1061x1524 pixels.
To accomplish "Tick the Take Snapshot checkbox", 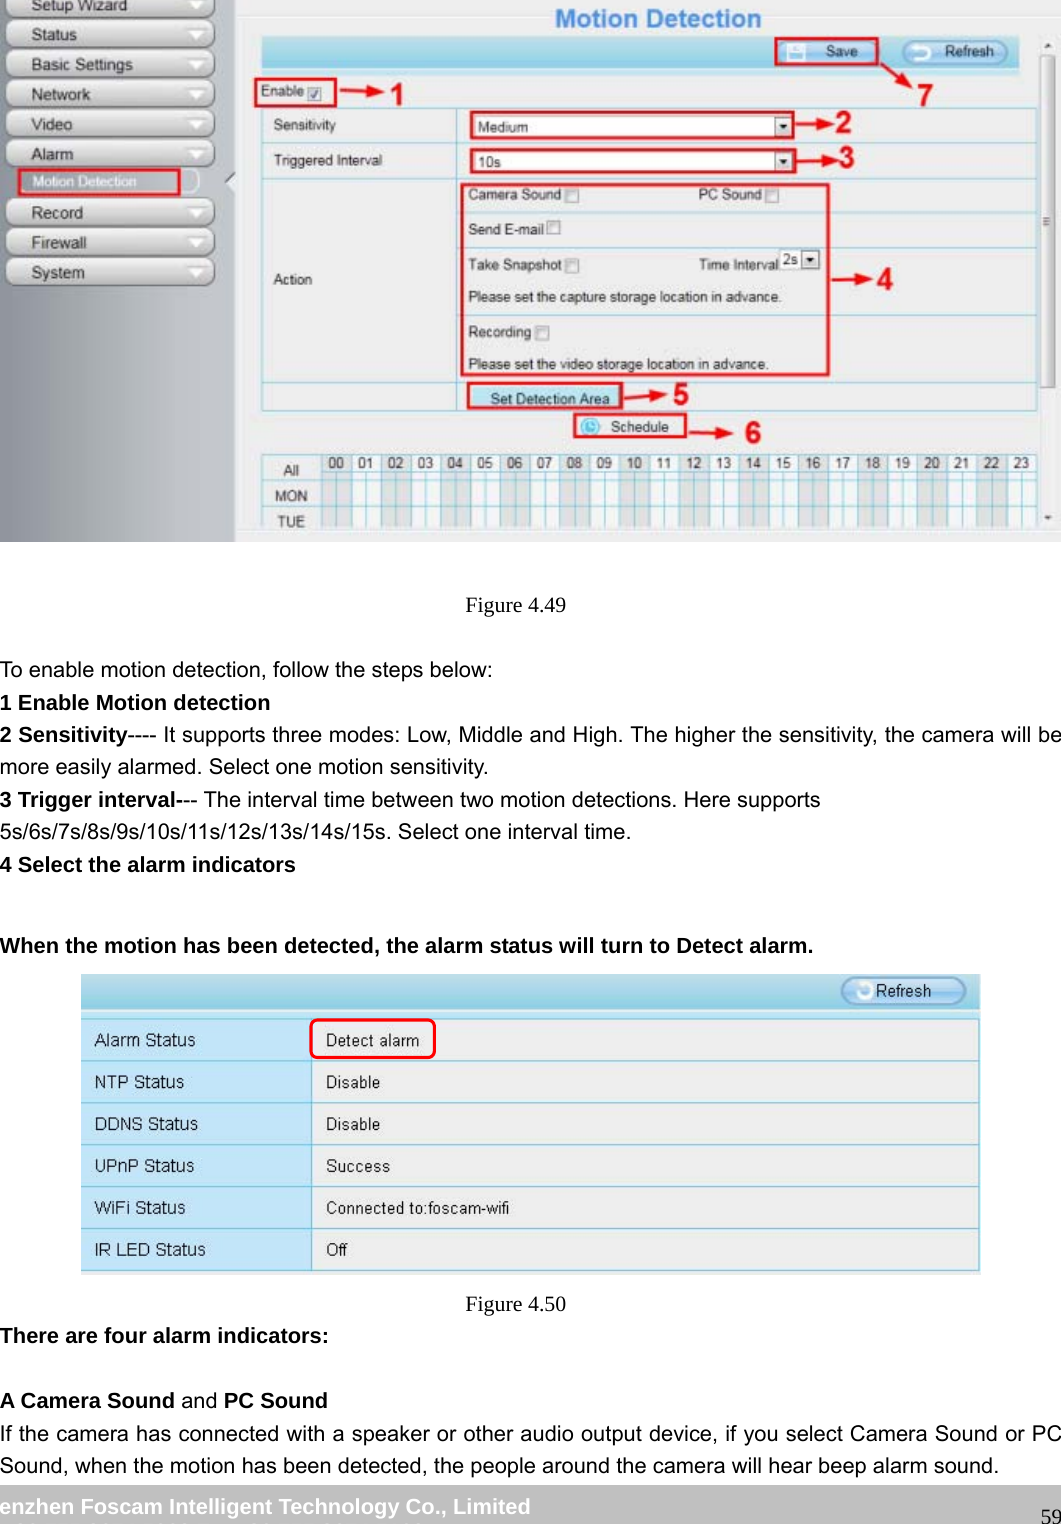I will coord(572,266).
